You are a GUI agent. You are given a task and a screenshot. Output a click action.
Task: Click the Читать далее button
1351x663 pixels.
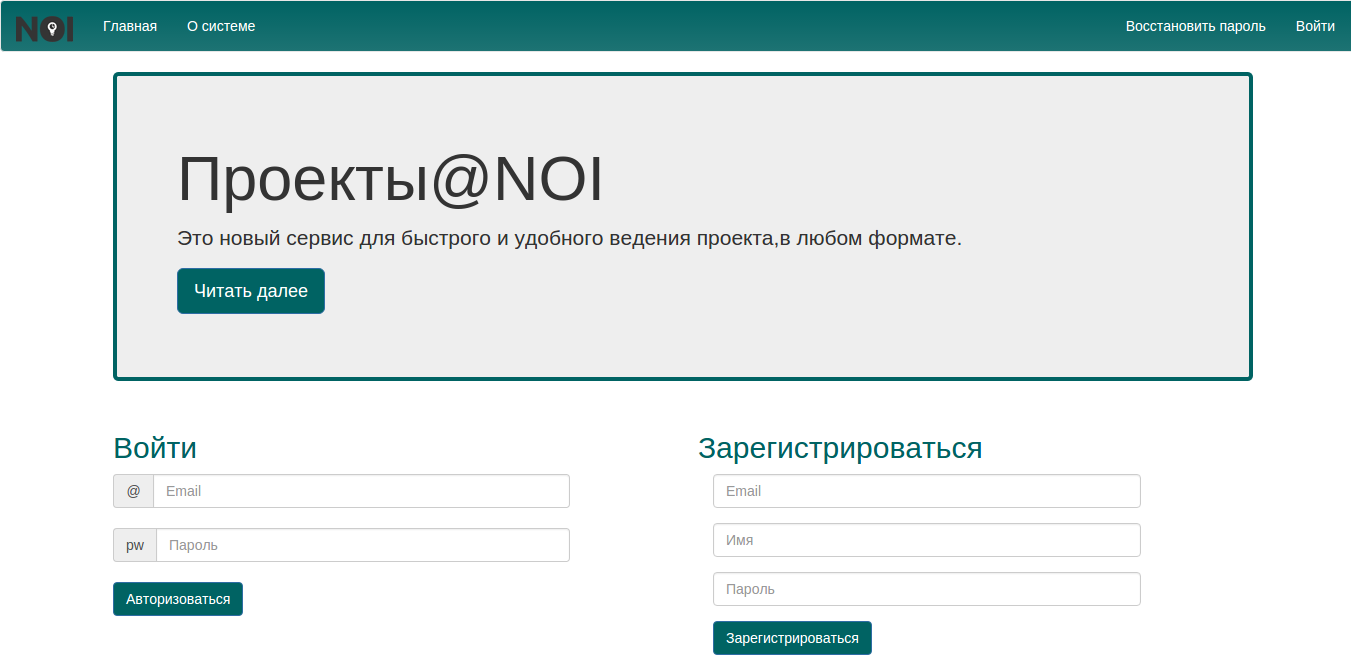pyautogui.click(x=251, y=291)
